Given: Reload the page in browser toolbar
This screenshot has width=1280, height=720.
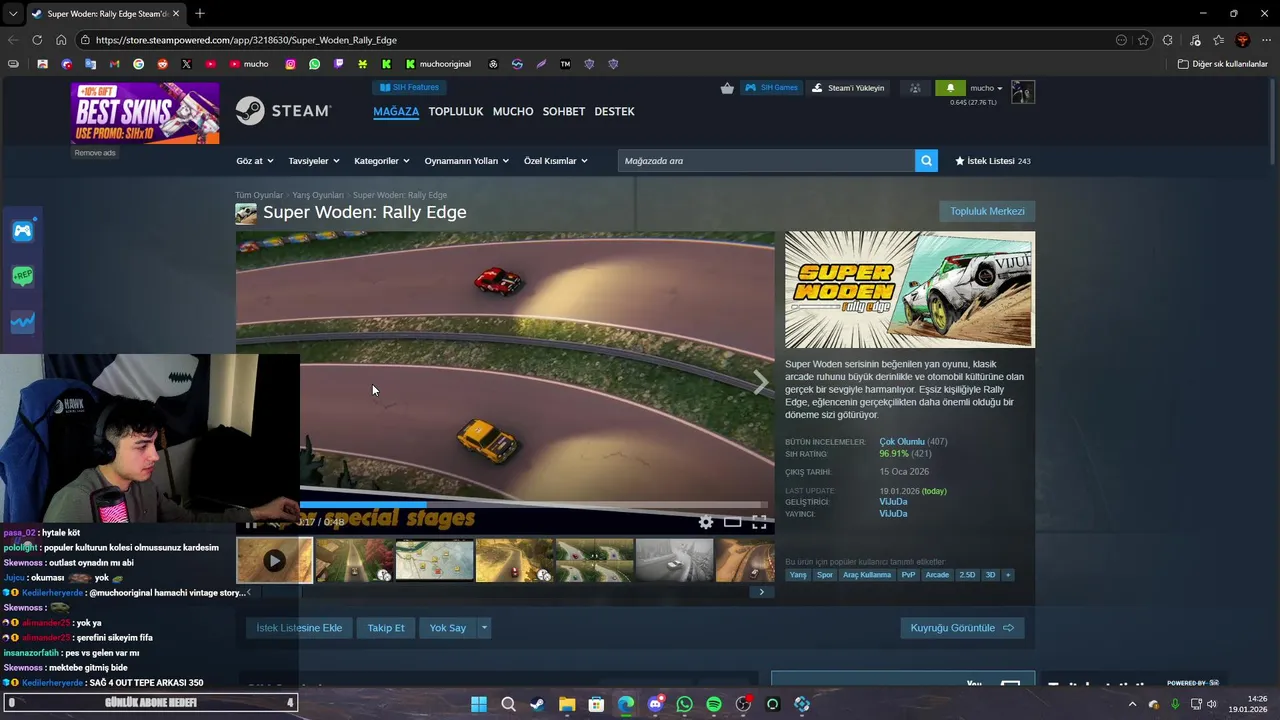Looking at the screenshot, I should (37, 40).
